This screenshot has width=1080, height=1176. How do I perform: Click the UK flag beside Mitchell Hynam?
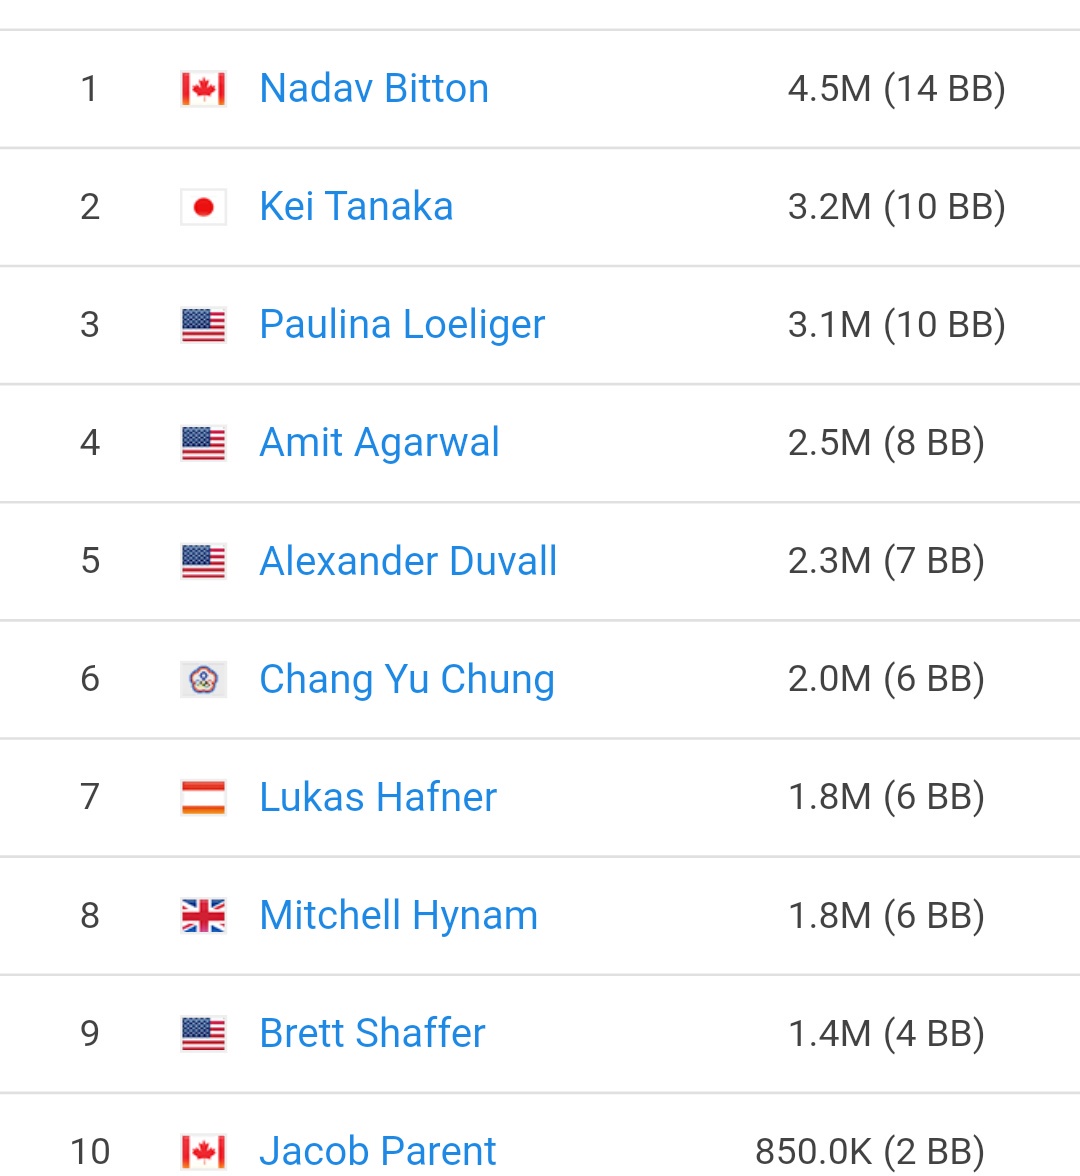click(203, 916)
